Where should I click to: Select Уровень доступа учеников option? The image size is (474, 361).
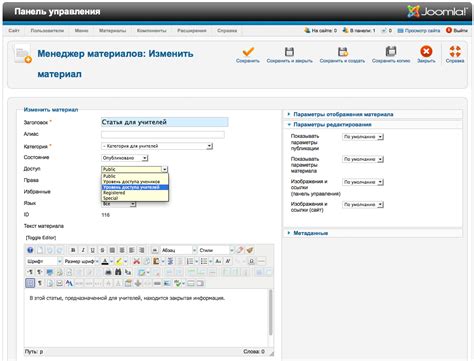(135, 182)
